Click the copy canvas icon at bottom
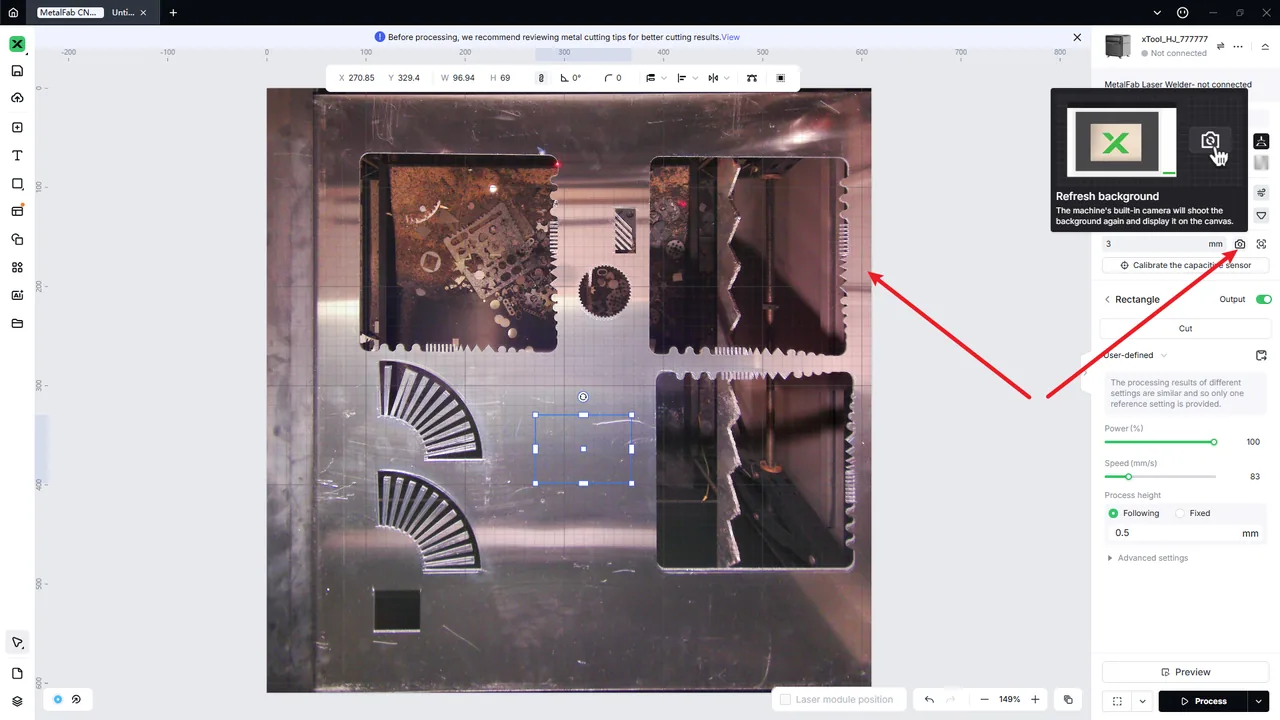The image size is (1280, 720). [1068, 699]
